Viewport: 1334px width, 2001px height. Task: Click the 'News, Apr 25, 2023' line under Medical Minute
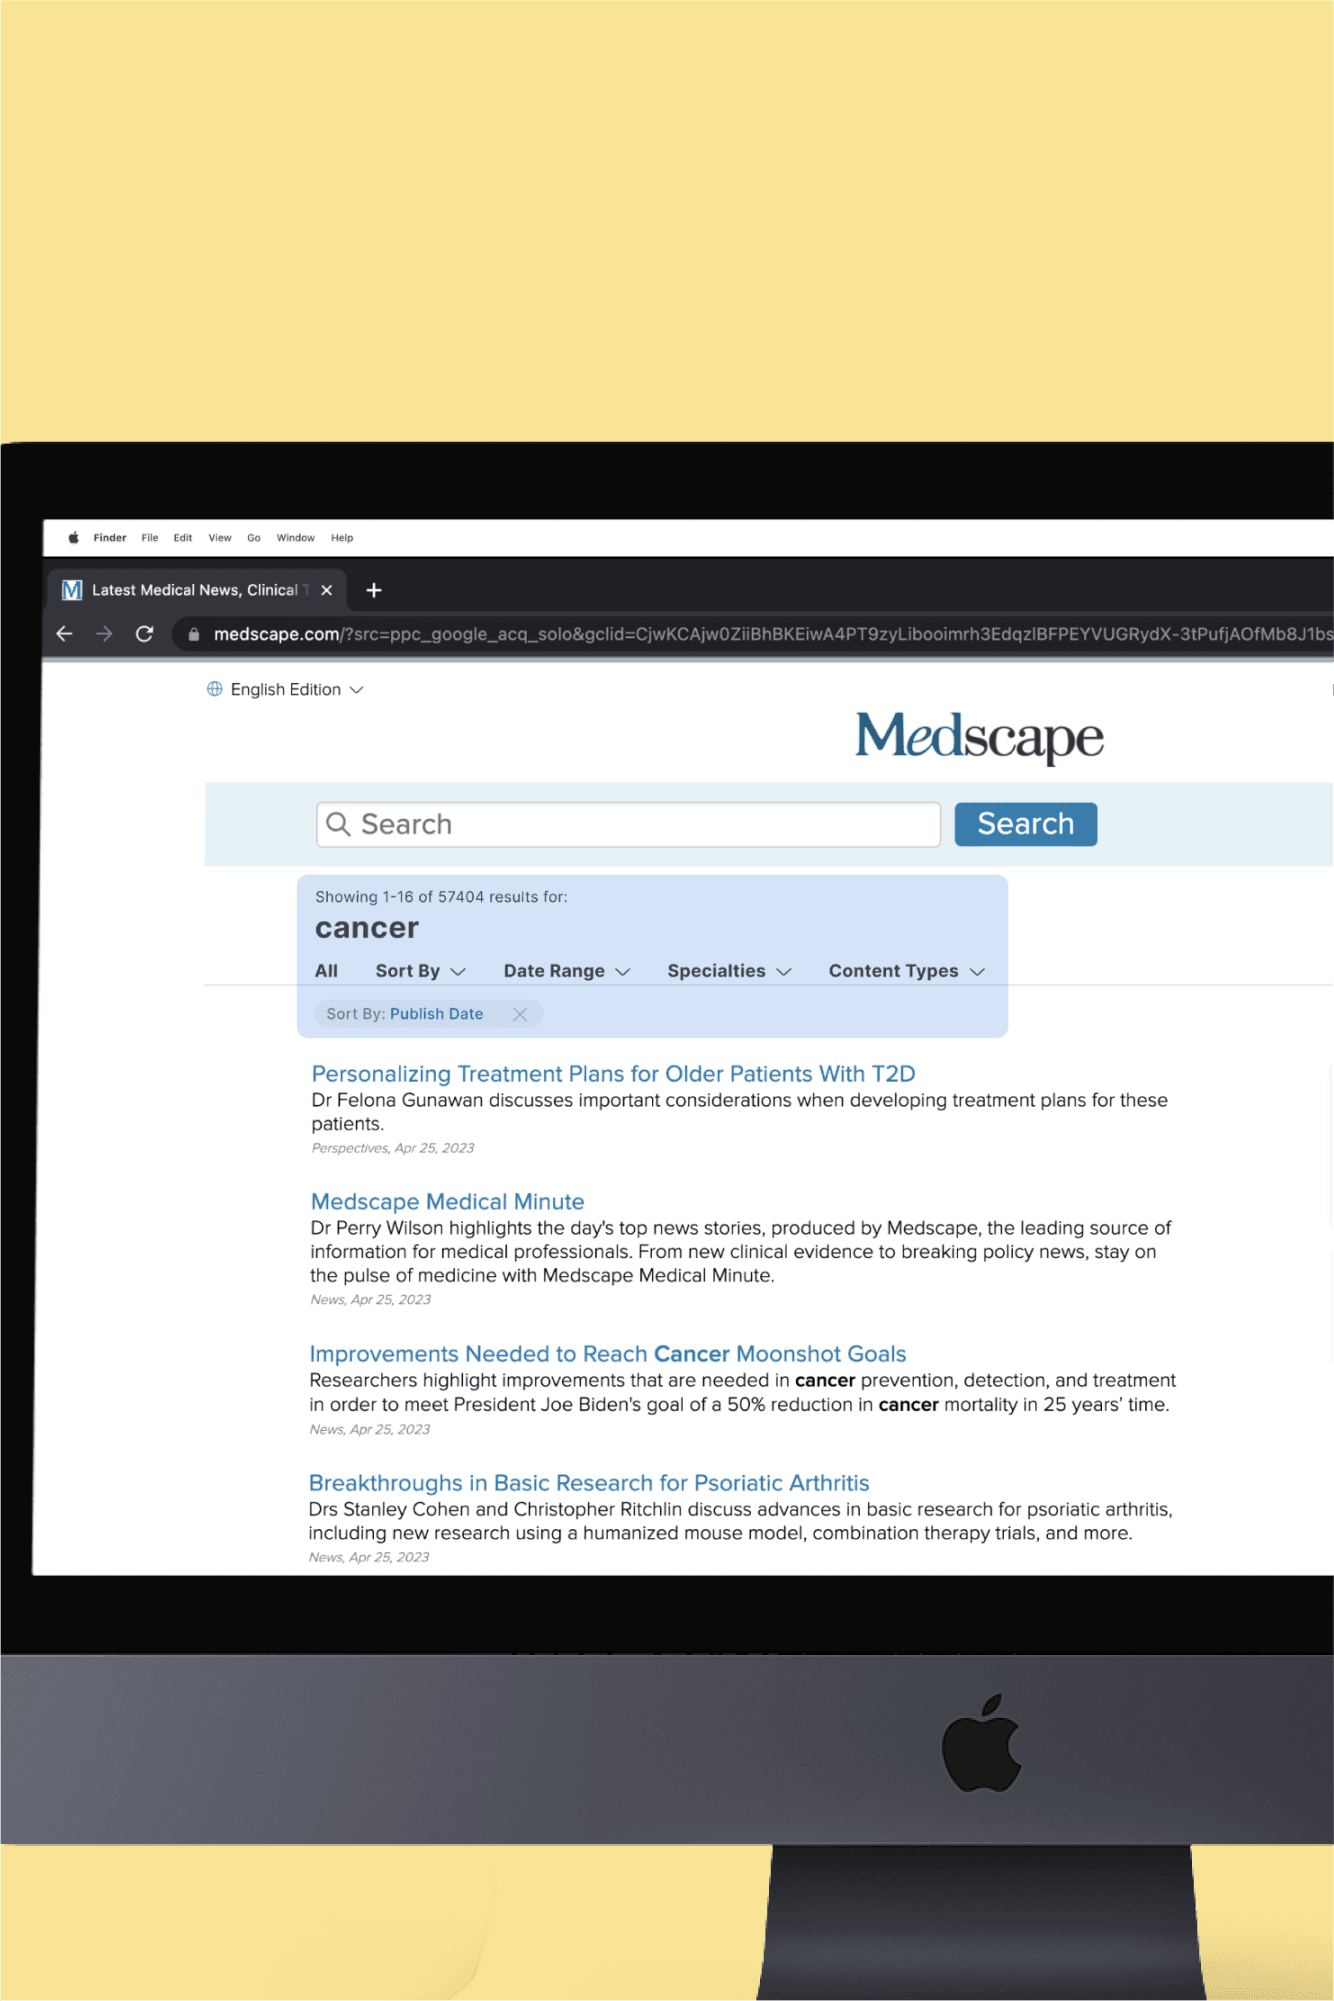coord(370,1300)
